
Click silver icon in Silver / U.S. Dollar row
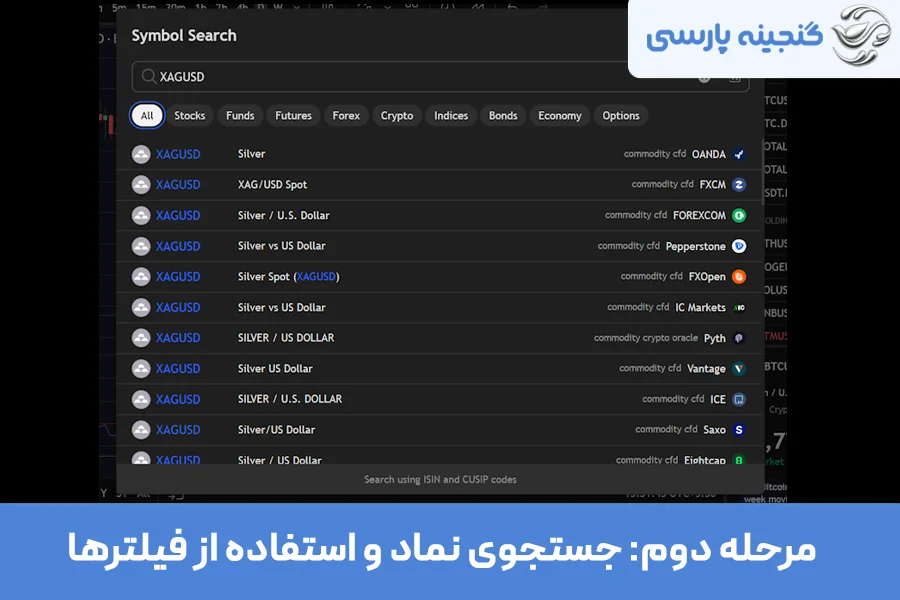pyautogui.click(x=141, y=215)
